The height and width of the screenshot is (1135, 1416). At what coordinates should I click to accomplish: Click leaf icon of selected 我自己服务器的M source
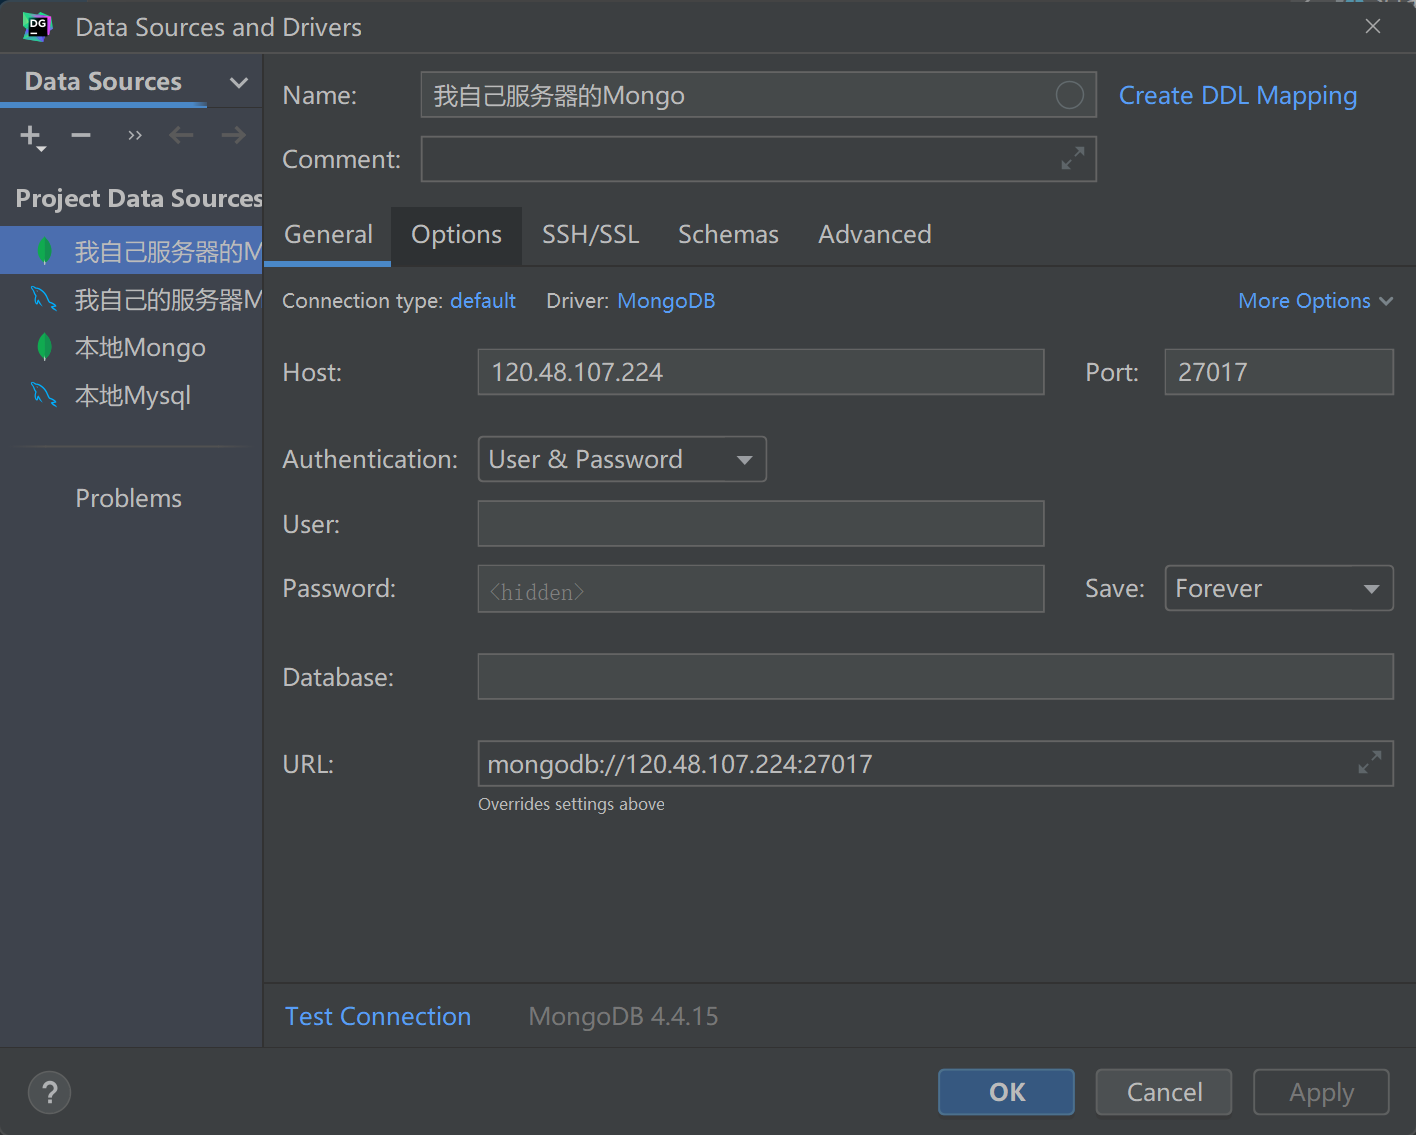coord(44,251)
